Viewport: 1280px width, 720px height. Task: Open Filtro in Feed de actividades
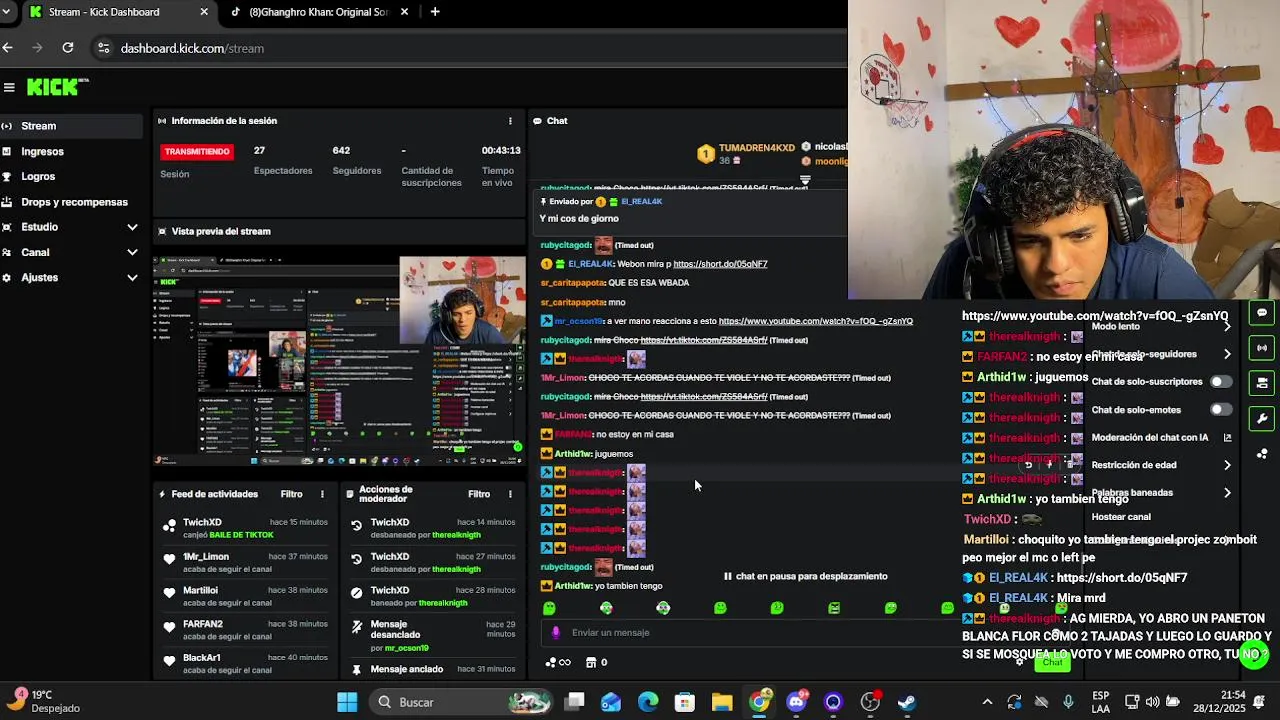pyautogui.click(x=291, y=494)
